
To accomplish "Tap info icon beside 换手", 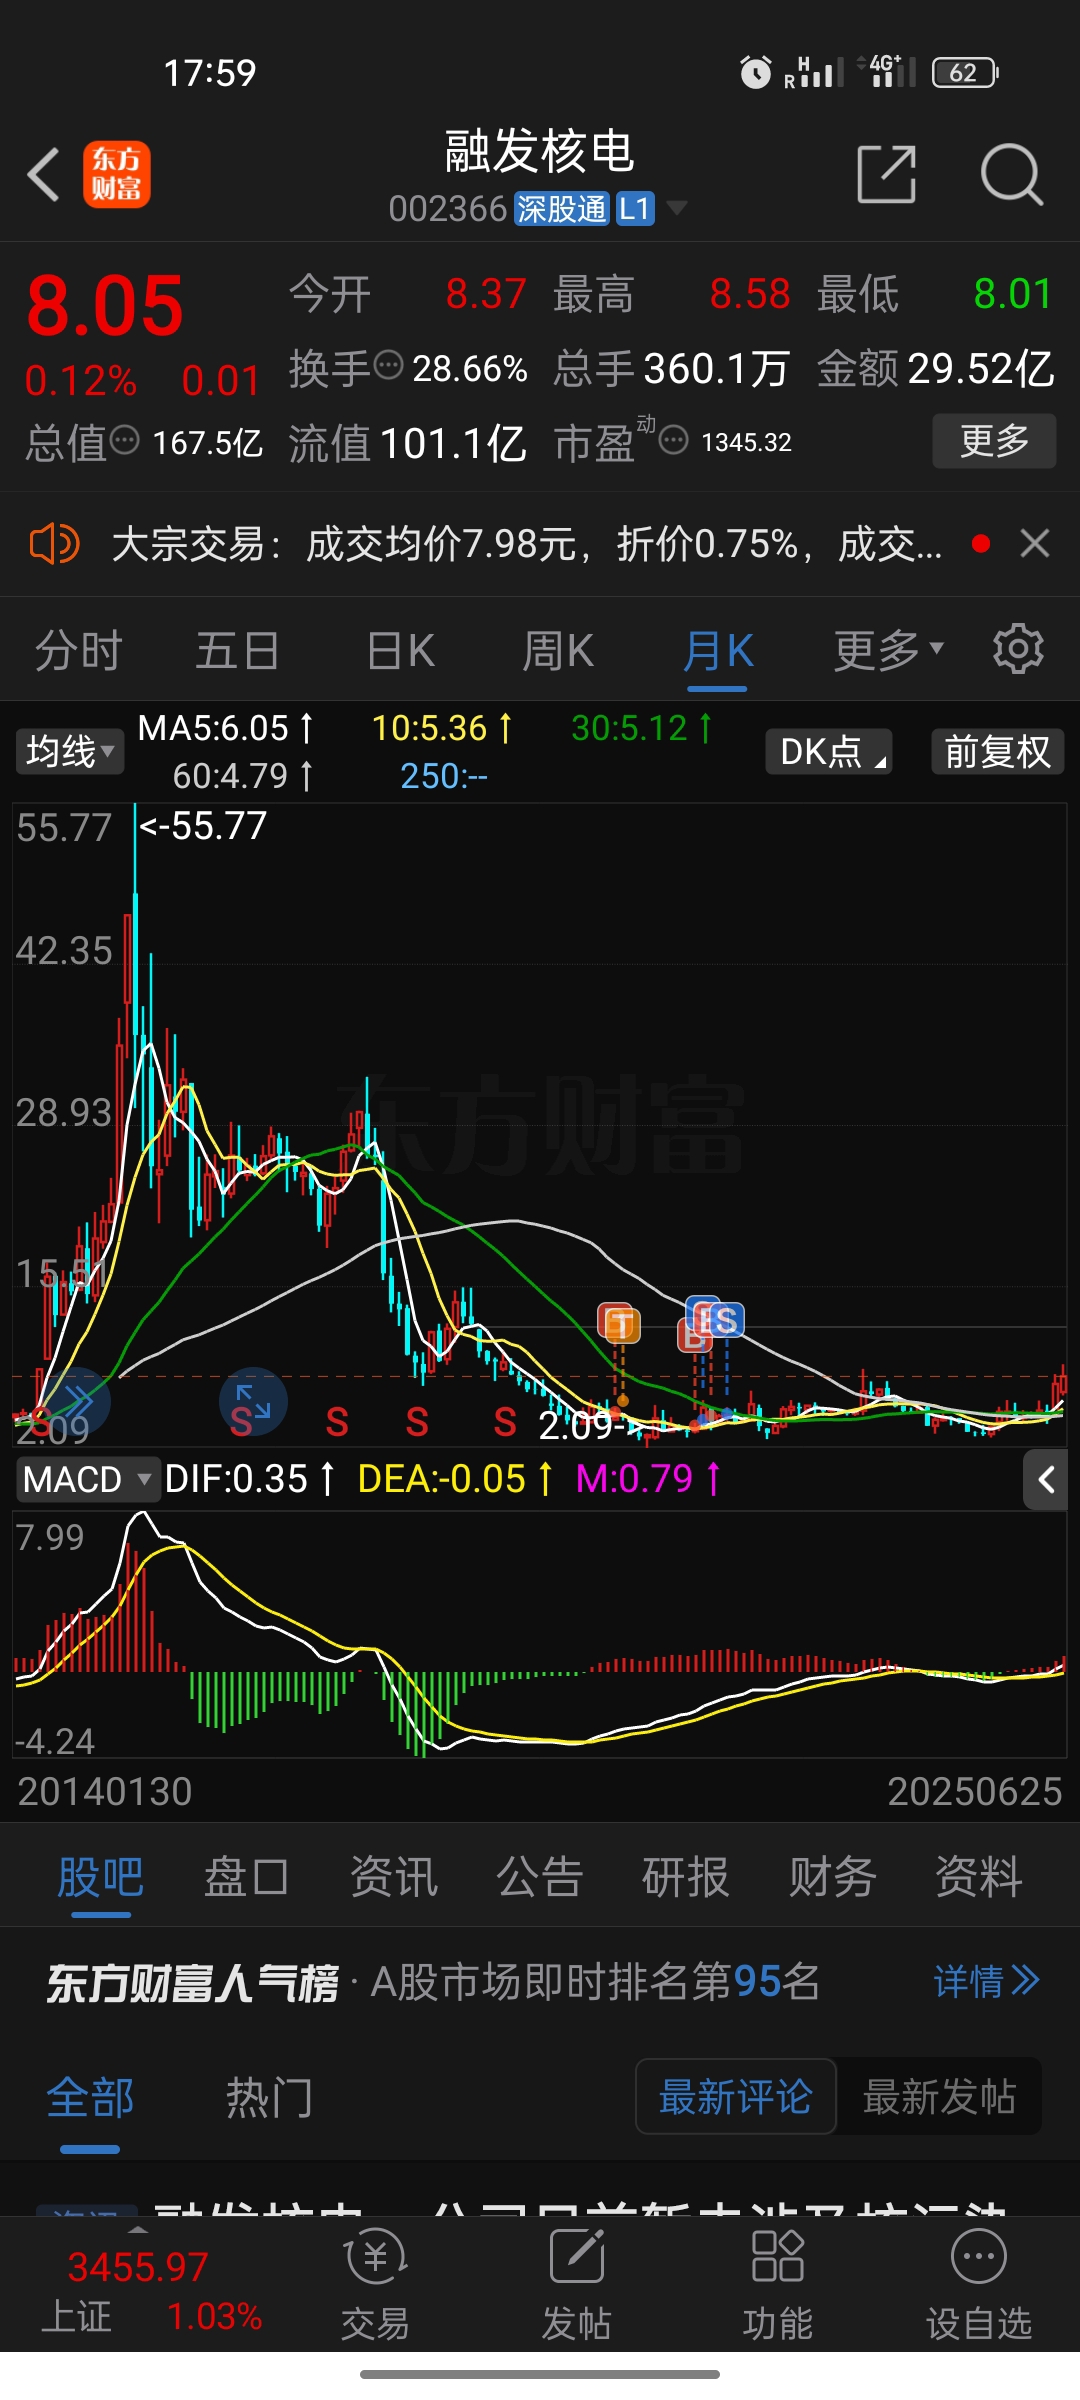I will (388, 365).
